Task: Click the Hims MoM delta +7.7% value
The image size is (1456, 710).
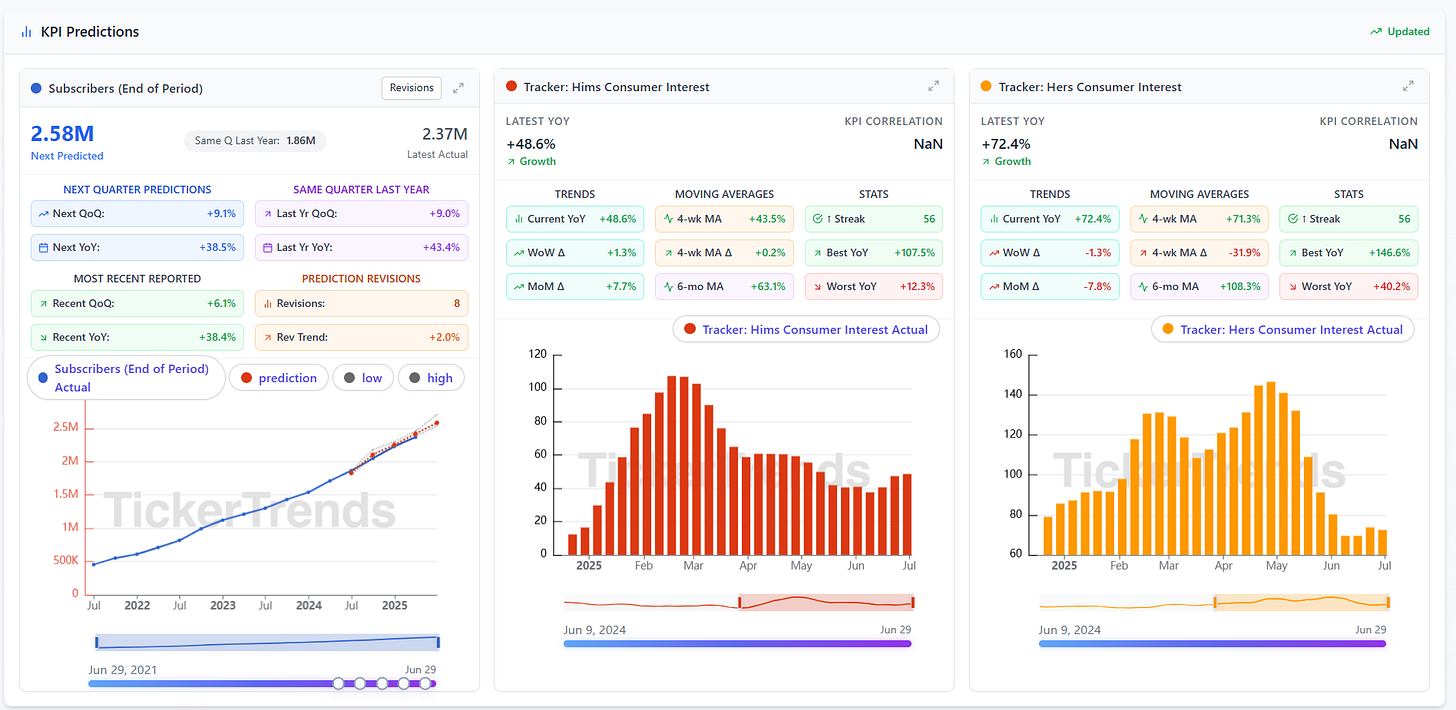Action: (621, 287)
